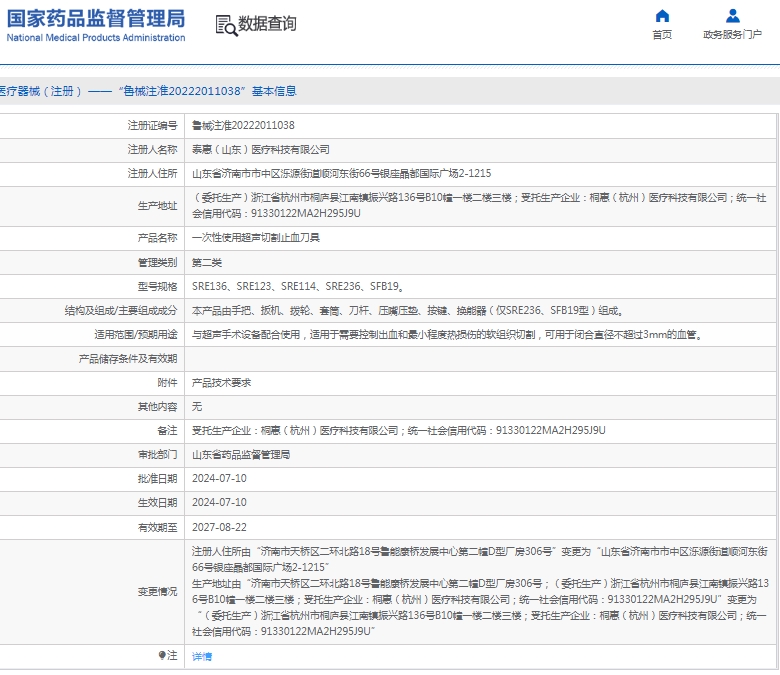
Task: Click the 注册人住所 row label
Action: [152, 174]
